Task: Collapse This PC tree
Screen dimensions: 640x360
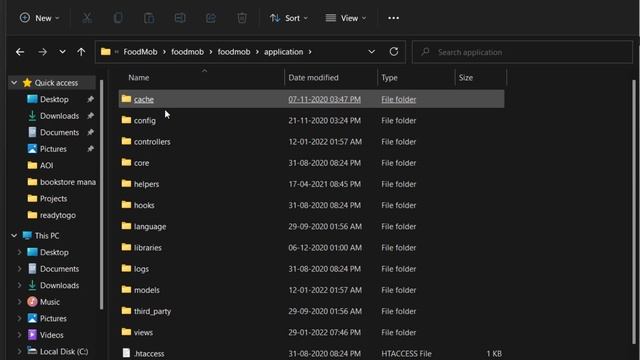Action: click(14, 236)
